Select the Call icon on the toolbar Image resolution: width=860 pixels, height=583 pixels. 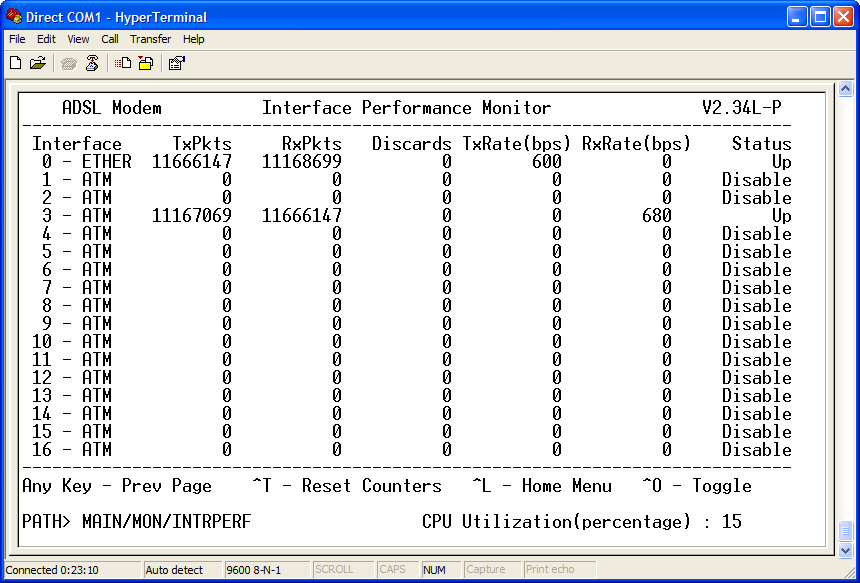click(68, 62)
